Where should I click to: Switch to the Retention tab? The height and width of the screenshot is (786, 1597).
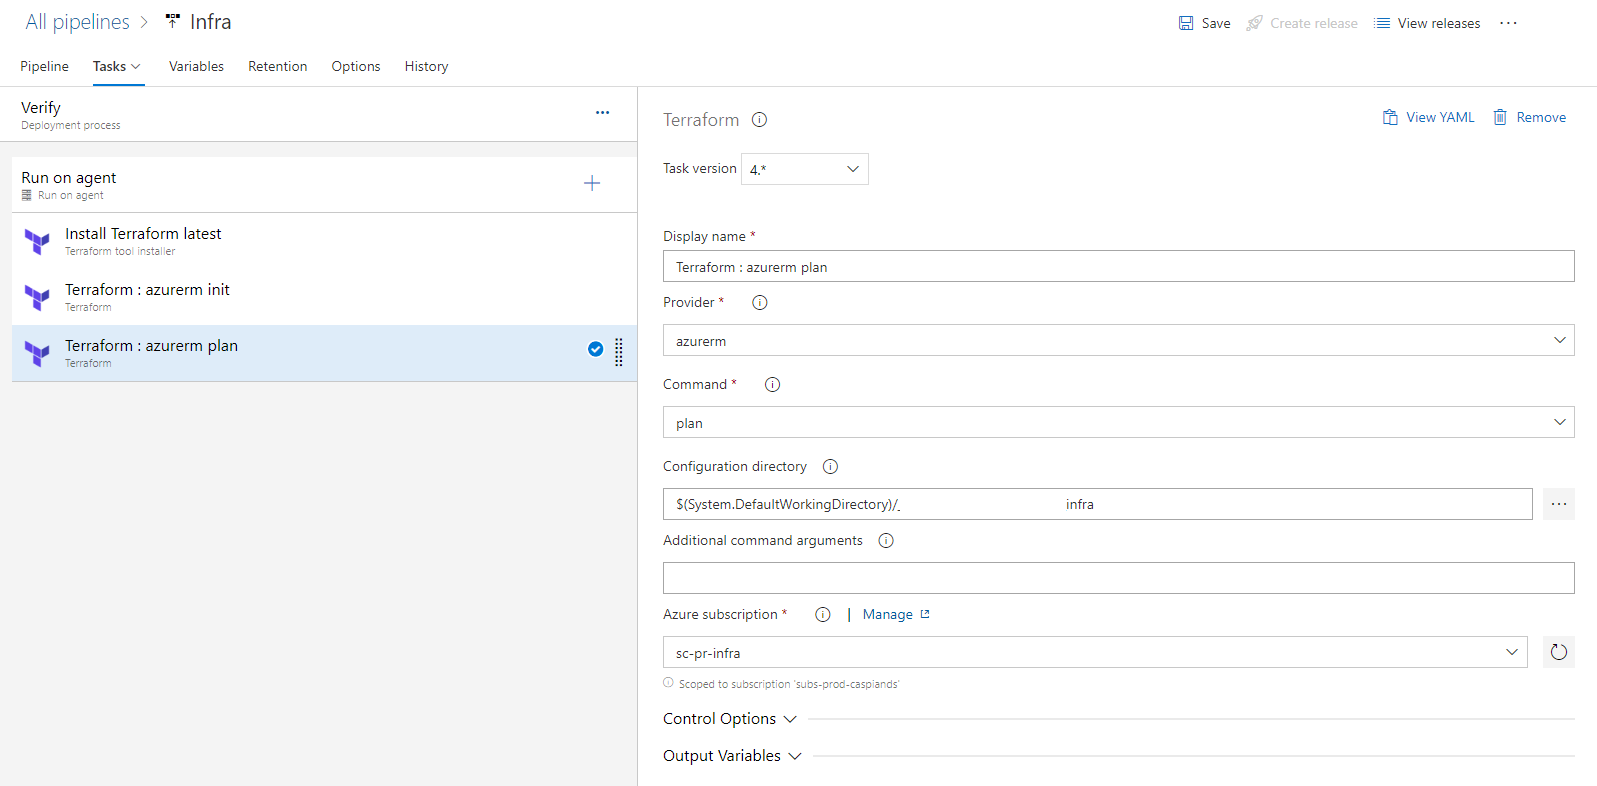(277, 66)
